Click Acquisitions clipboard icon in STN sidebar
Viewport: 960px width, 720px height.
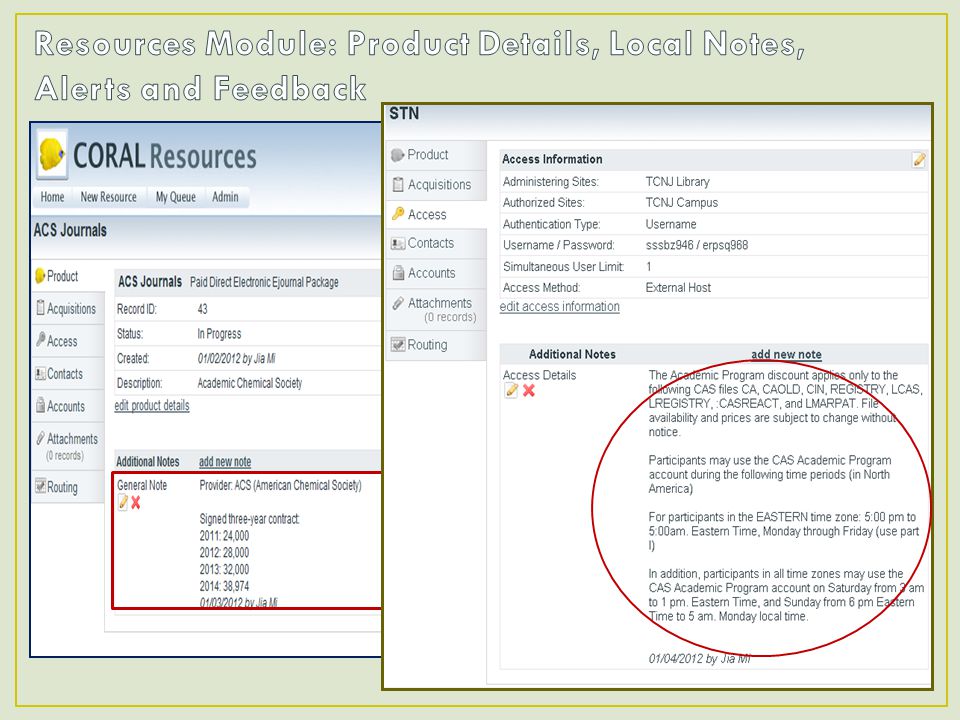(398, 184)
